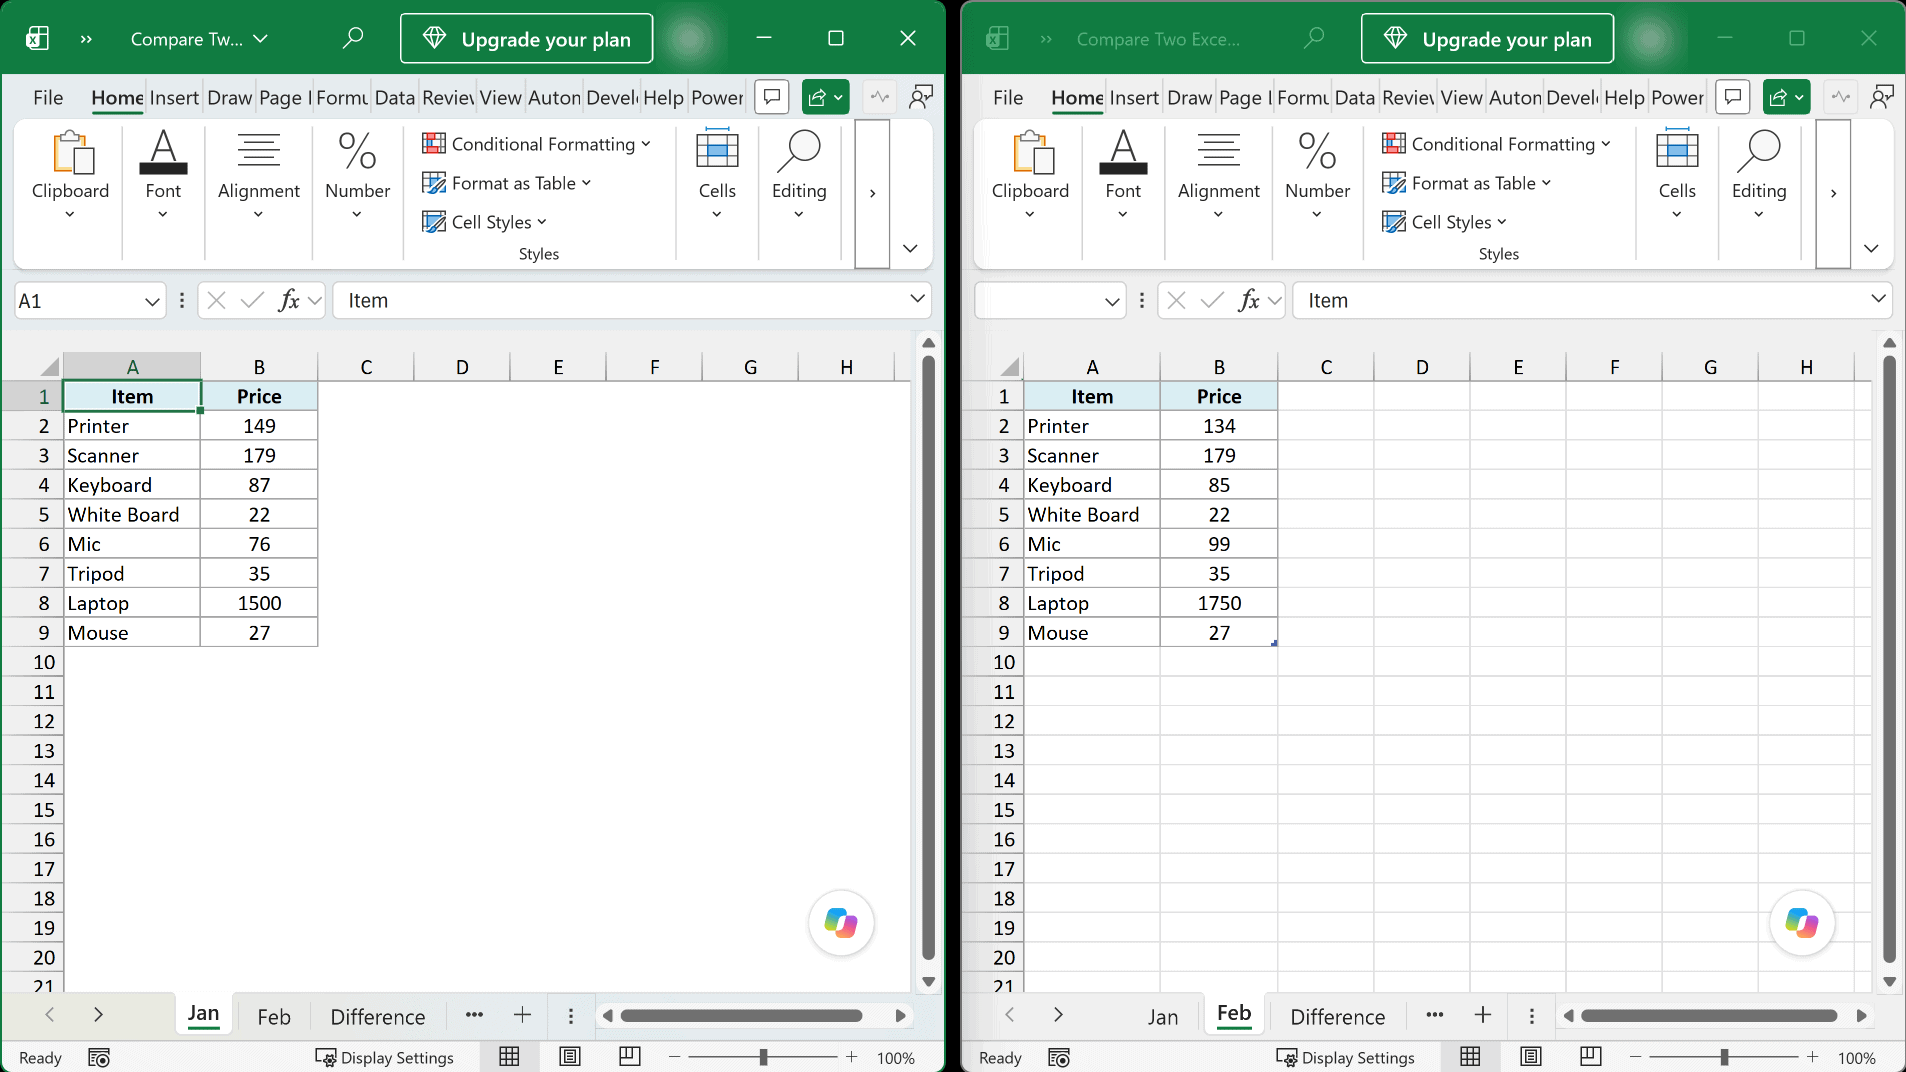Open Font group in left Excel window
This screenshot has height=1072, width=1906.
click(x=163, y=176)
